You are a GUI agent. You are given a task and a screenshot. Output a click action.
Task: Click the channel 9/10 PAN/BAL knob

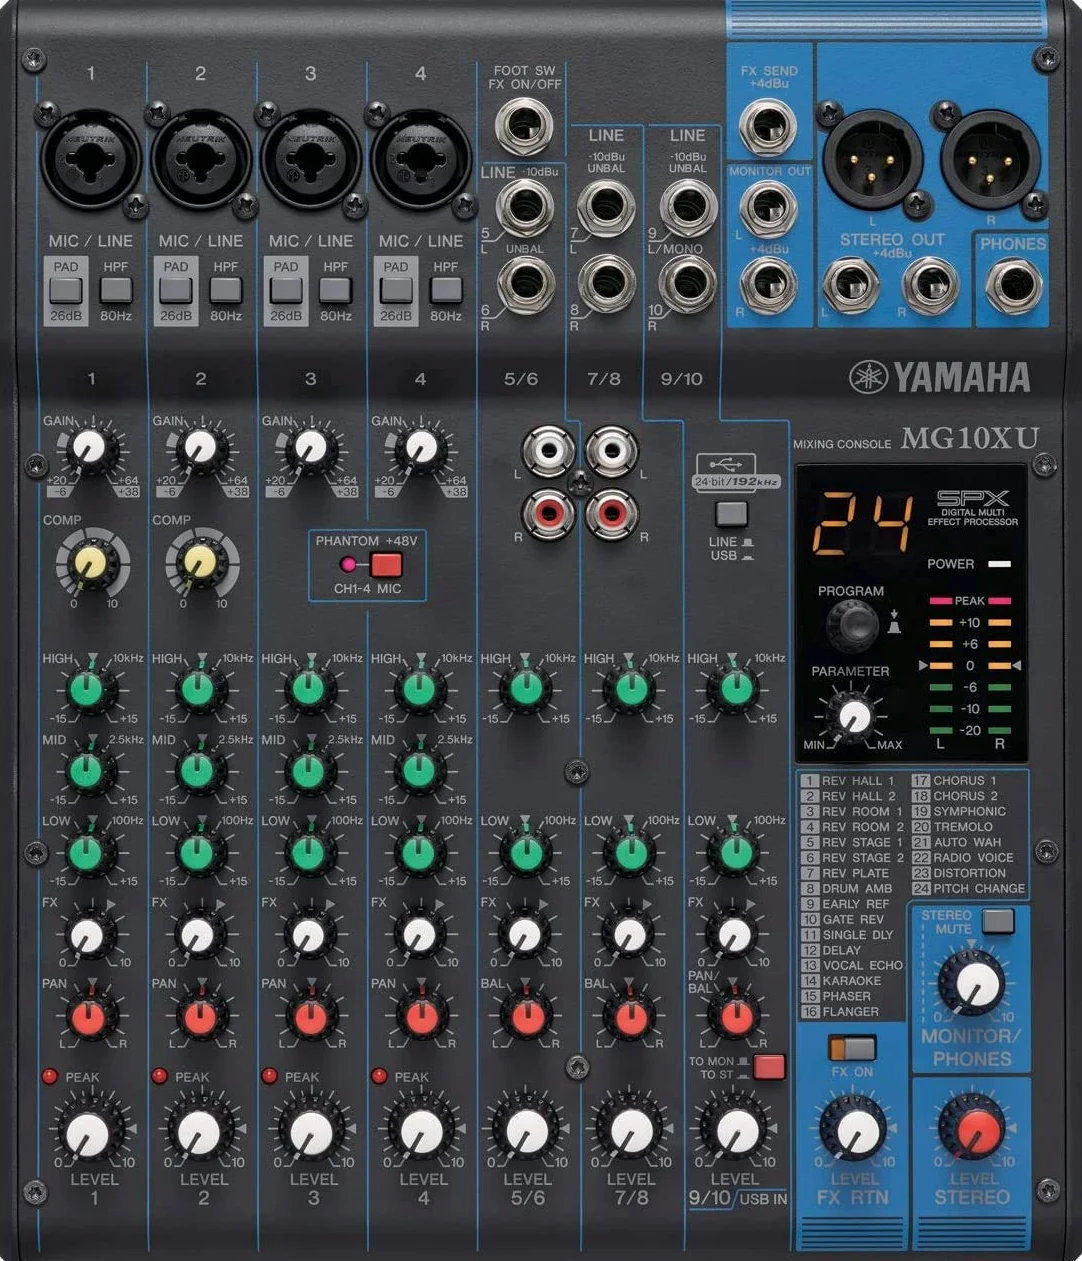pyautogui.click(x=736, y=1017)
